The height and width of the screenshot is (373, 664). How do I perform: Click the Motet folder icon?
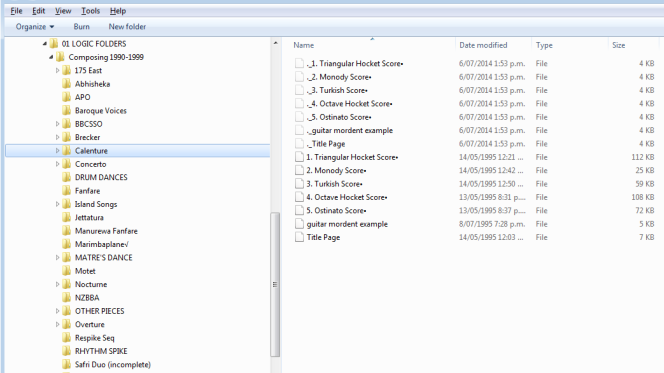pyautogui.click(x=66, y=271)
